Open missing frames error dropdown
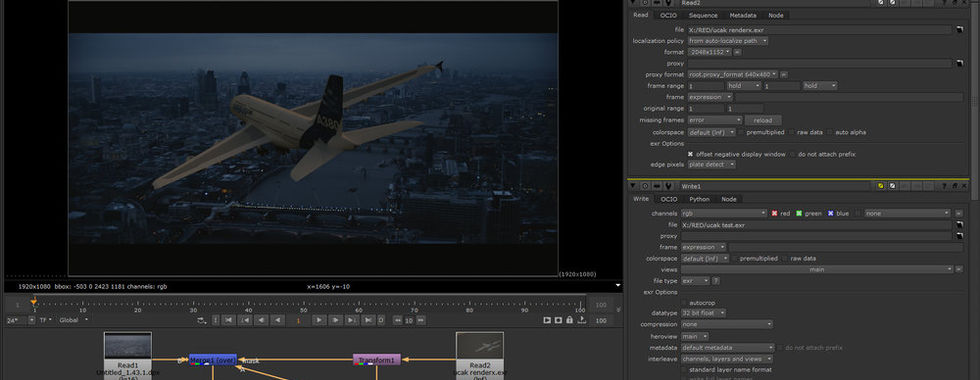 coord(714,119)
